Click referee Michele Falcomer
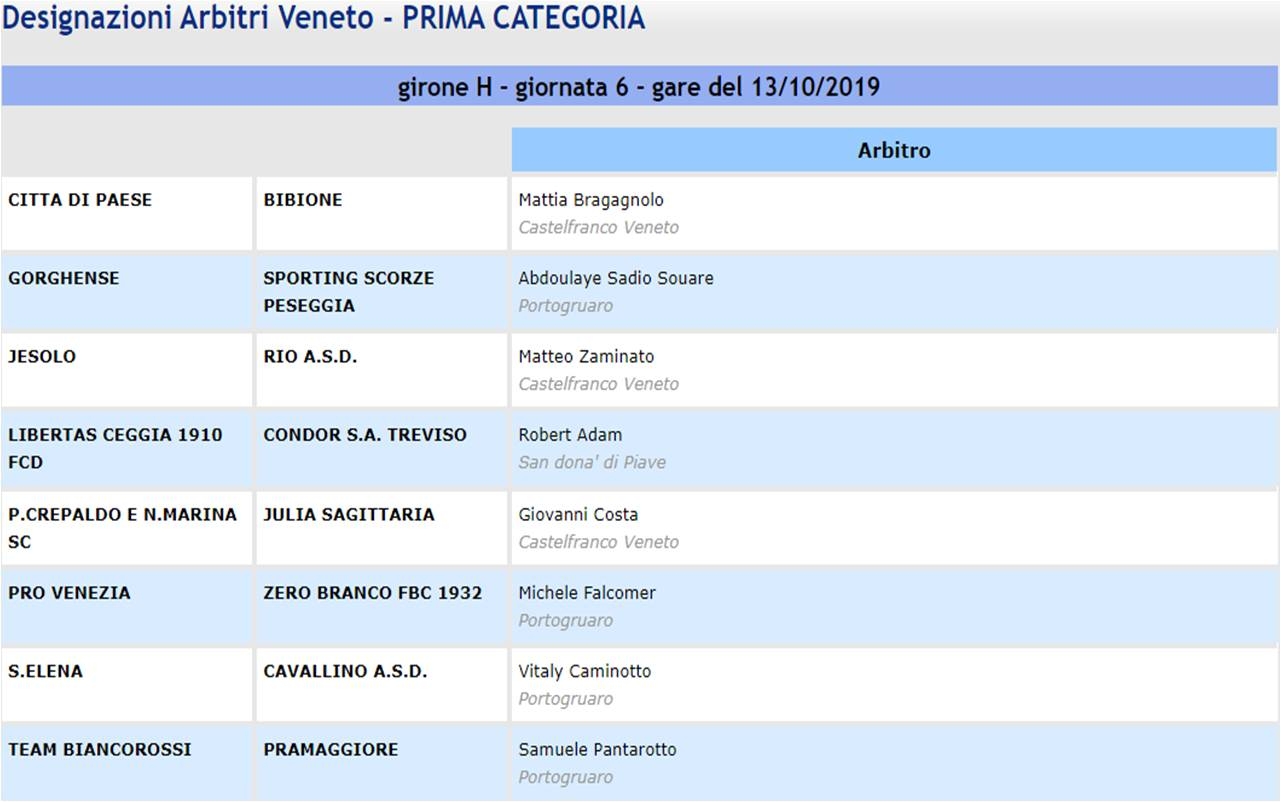This screenshot has width=1281, height=802. tap(587, 593)
